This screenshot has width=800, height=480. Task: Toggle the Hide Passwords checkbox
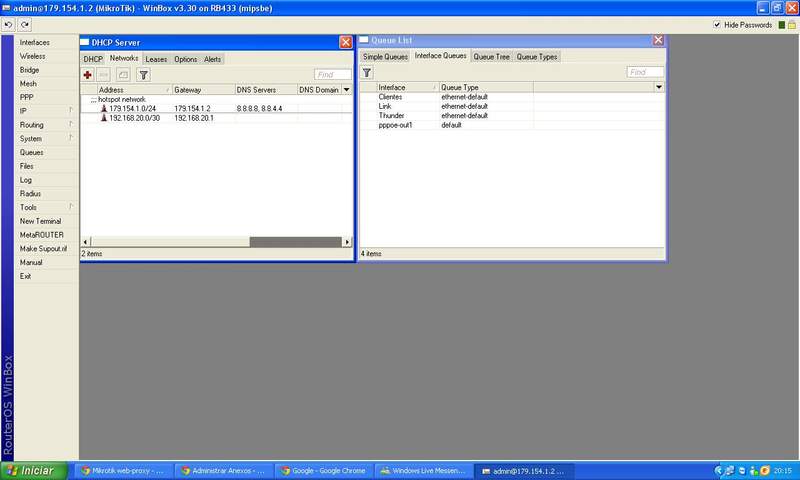click(x=717, y=24)
